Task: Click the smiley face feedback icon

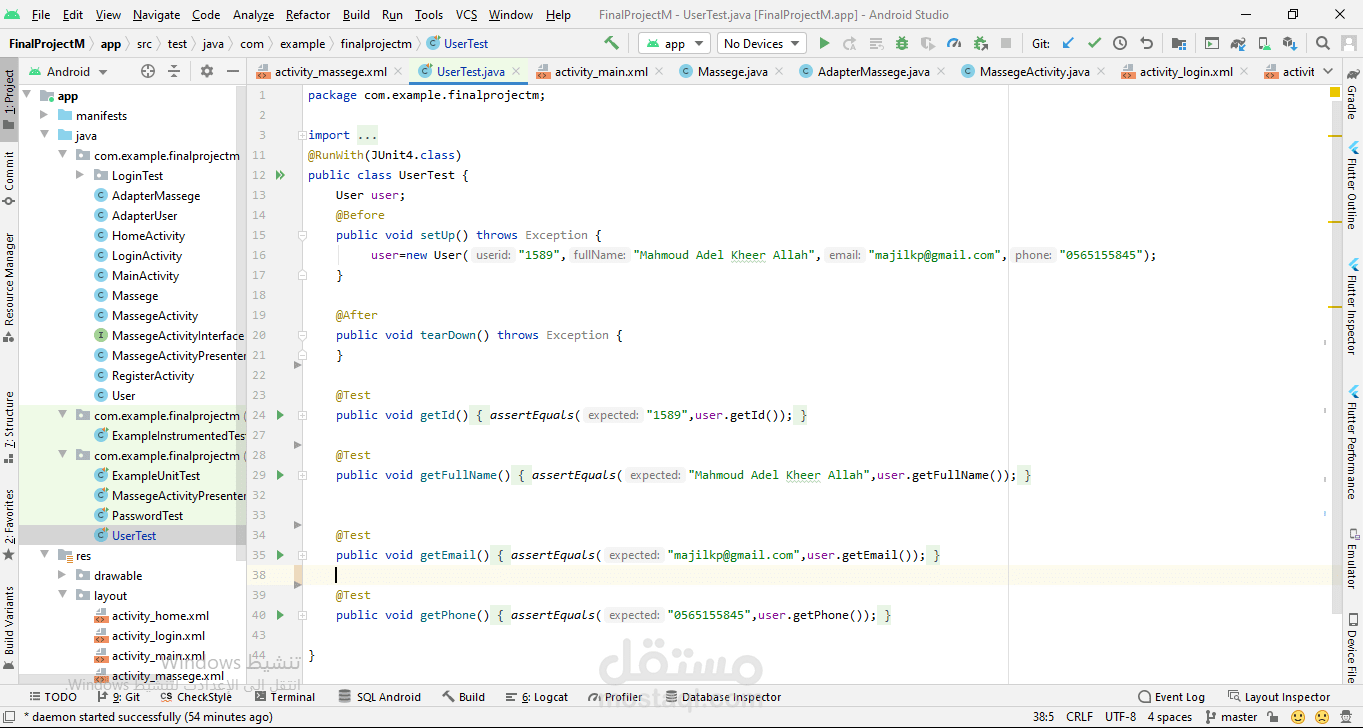Action: click(1298, 716)
